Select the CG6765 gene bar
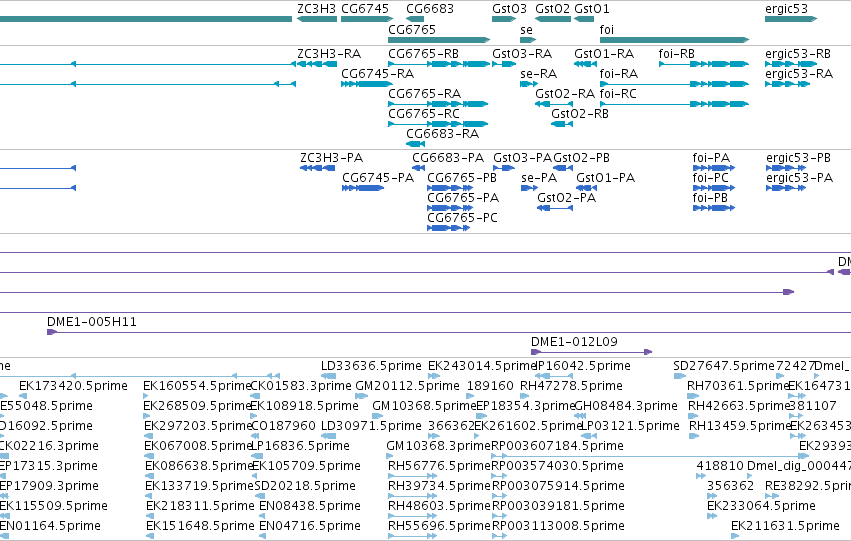The width and height of the screenshot is (851, 541). [x=439, y=40]
